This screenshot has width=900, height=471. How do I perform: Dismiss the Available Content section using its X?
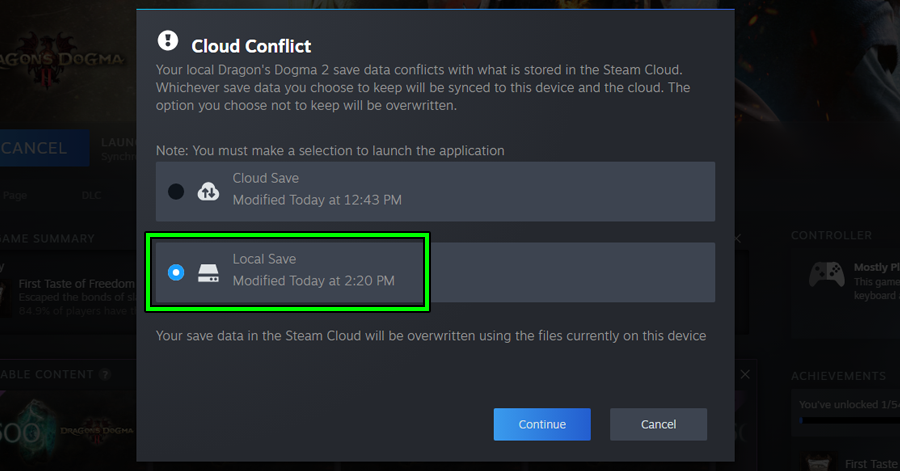pos(744,374)
